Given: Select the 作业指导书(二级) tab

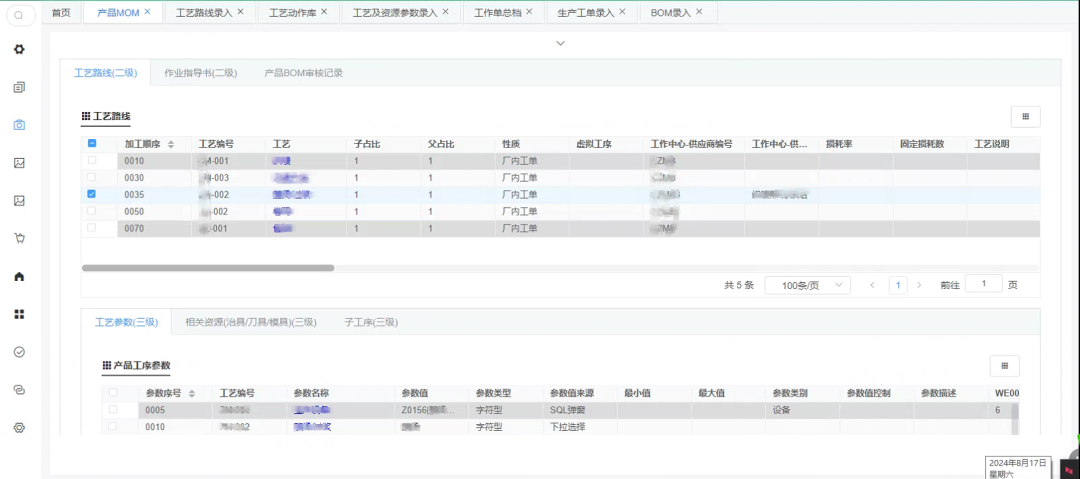Looking at the screenshot, I should [x=200, y=73].
